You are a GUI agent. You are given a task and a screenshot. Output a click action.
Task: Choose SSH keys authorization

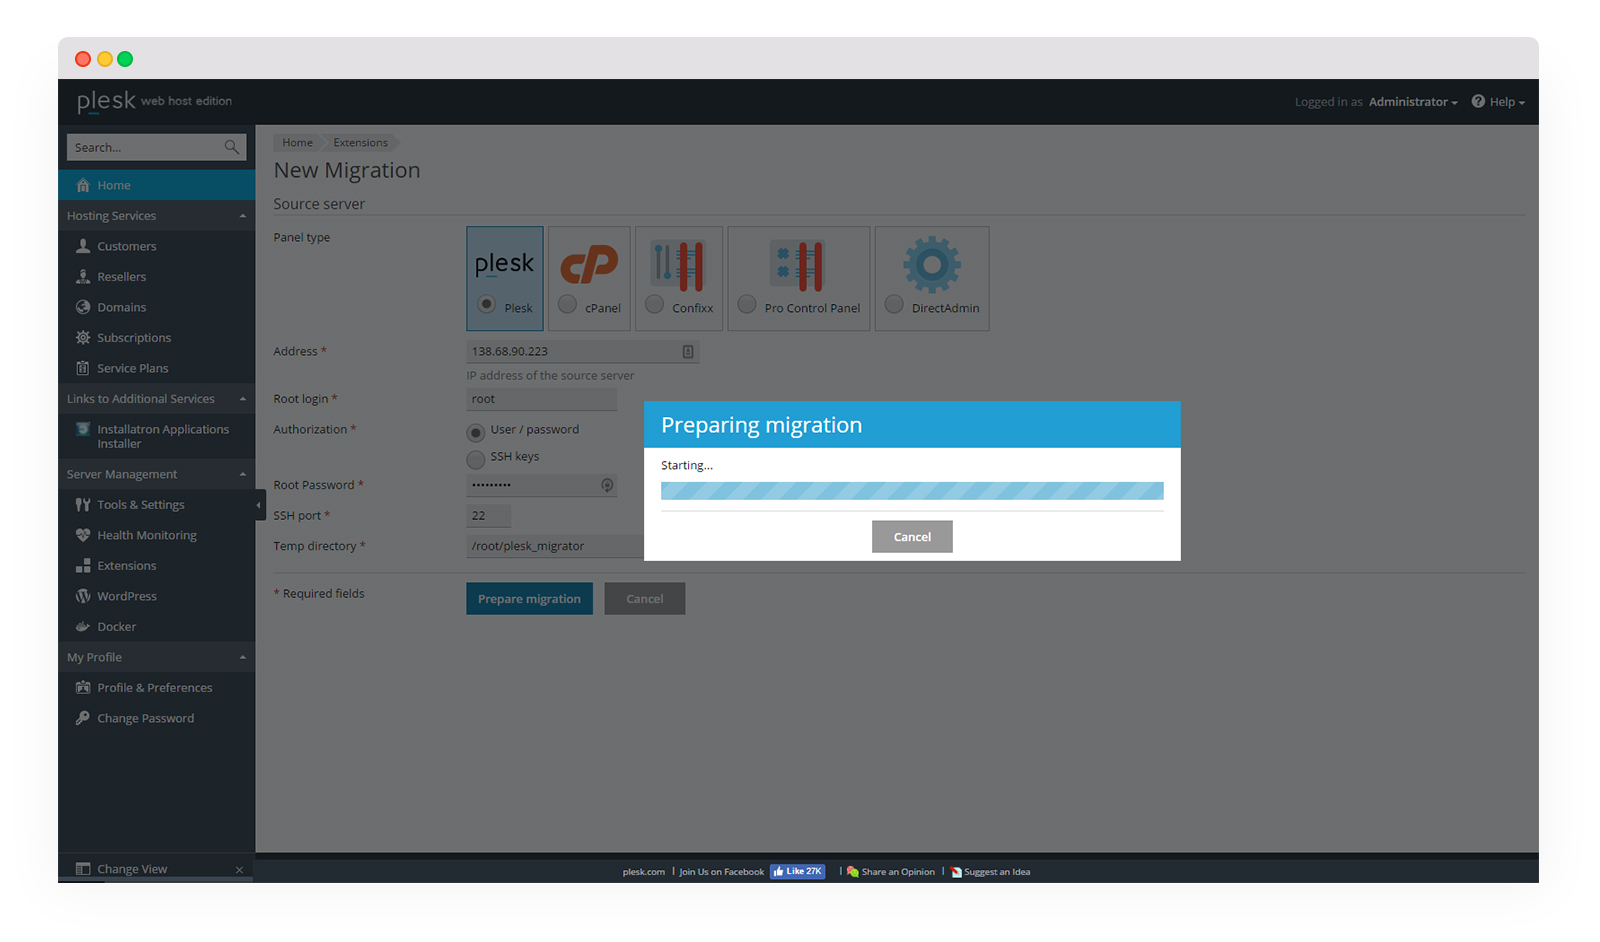[476, 460]
